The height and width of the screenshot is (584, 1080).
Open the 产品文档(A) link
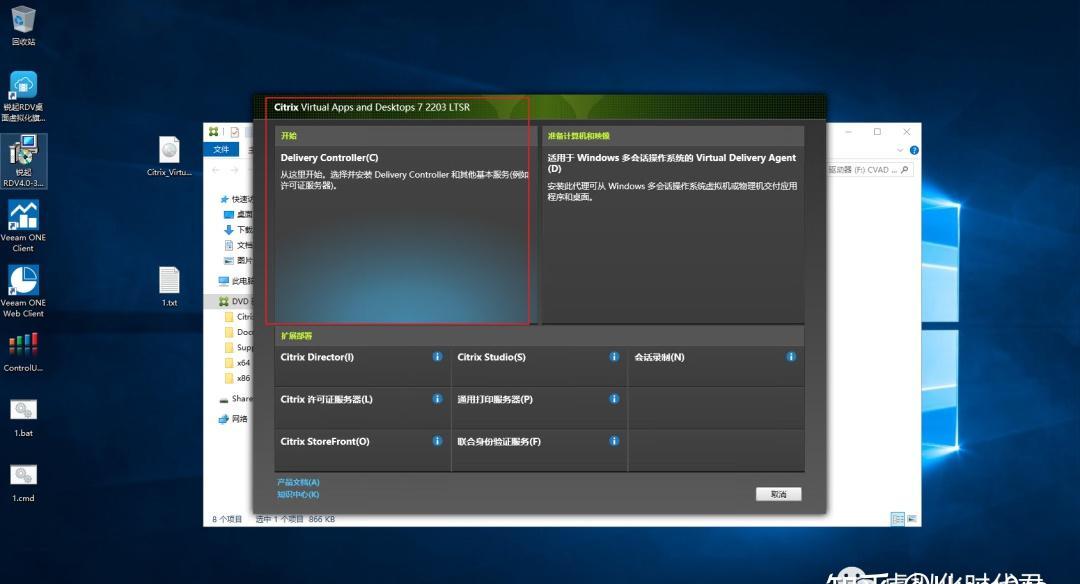[298, 482]
